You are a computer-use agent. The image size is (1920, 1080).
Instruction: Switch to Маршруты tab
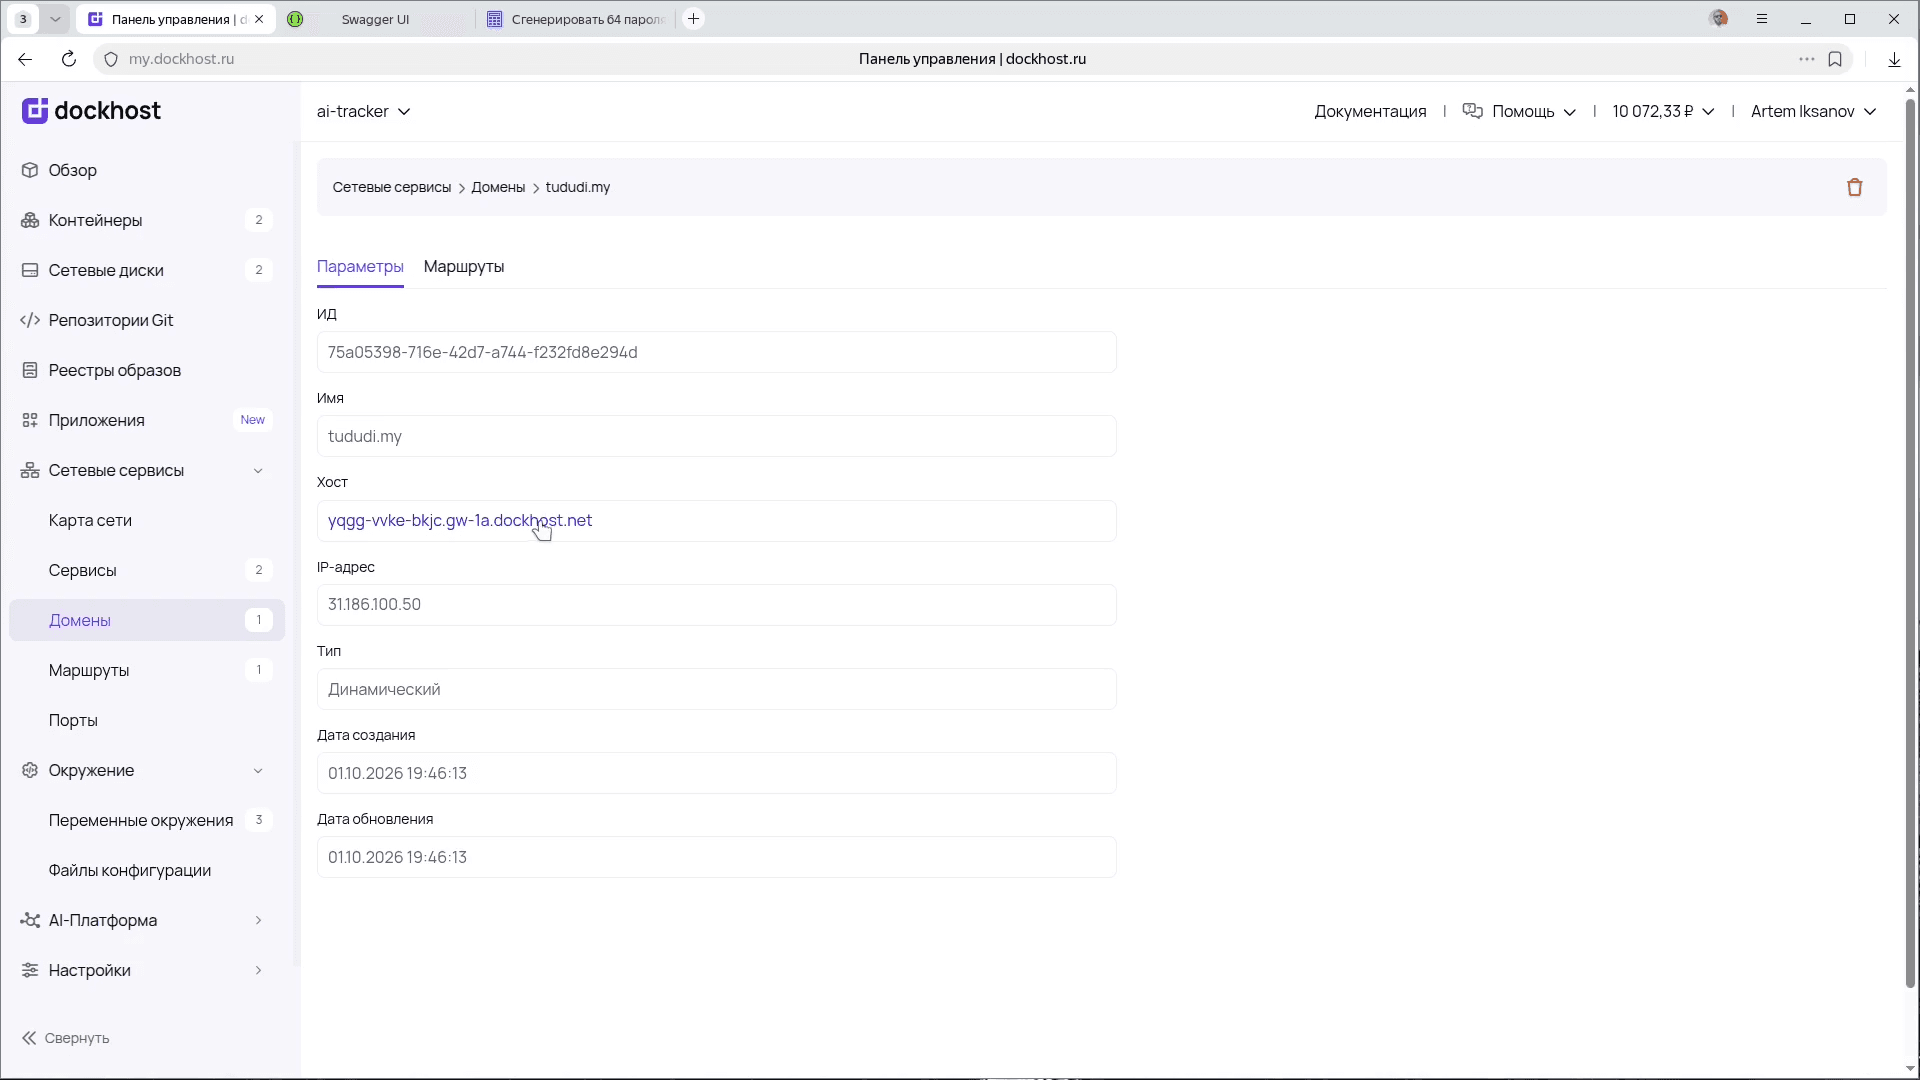click(464, 267)
